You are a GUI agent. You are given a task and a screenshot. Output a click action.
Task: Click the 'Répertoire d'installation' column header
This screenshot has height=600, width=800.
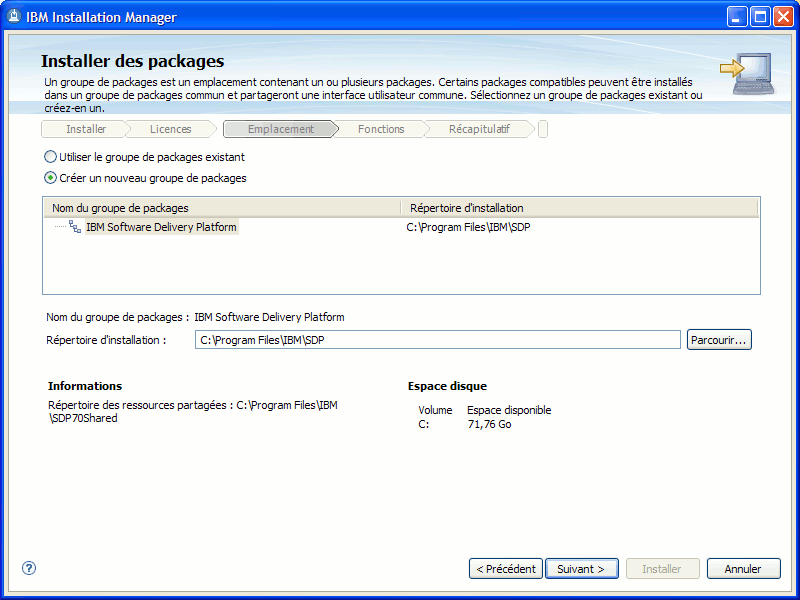click(x=580, y=208)
